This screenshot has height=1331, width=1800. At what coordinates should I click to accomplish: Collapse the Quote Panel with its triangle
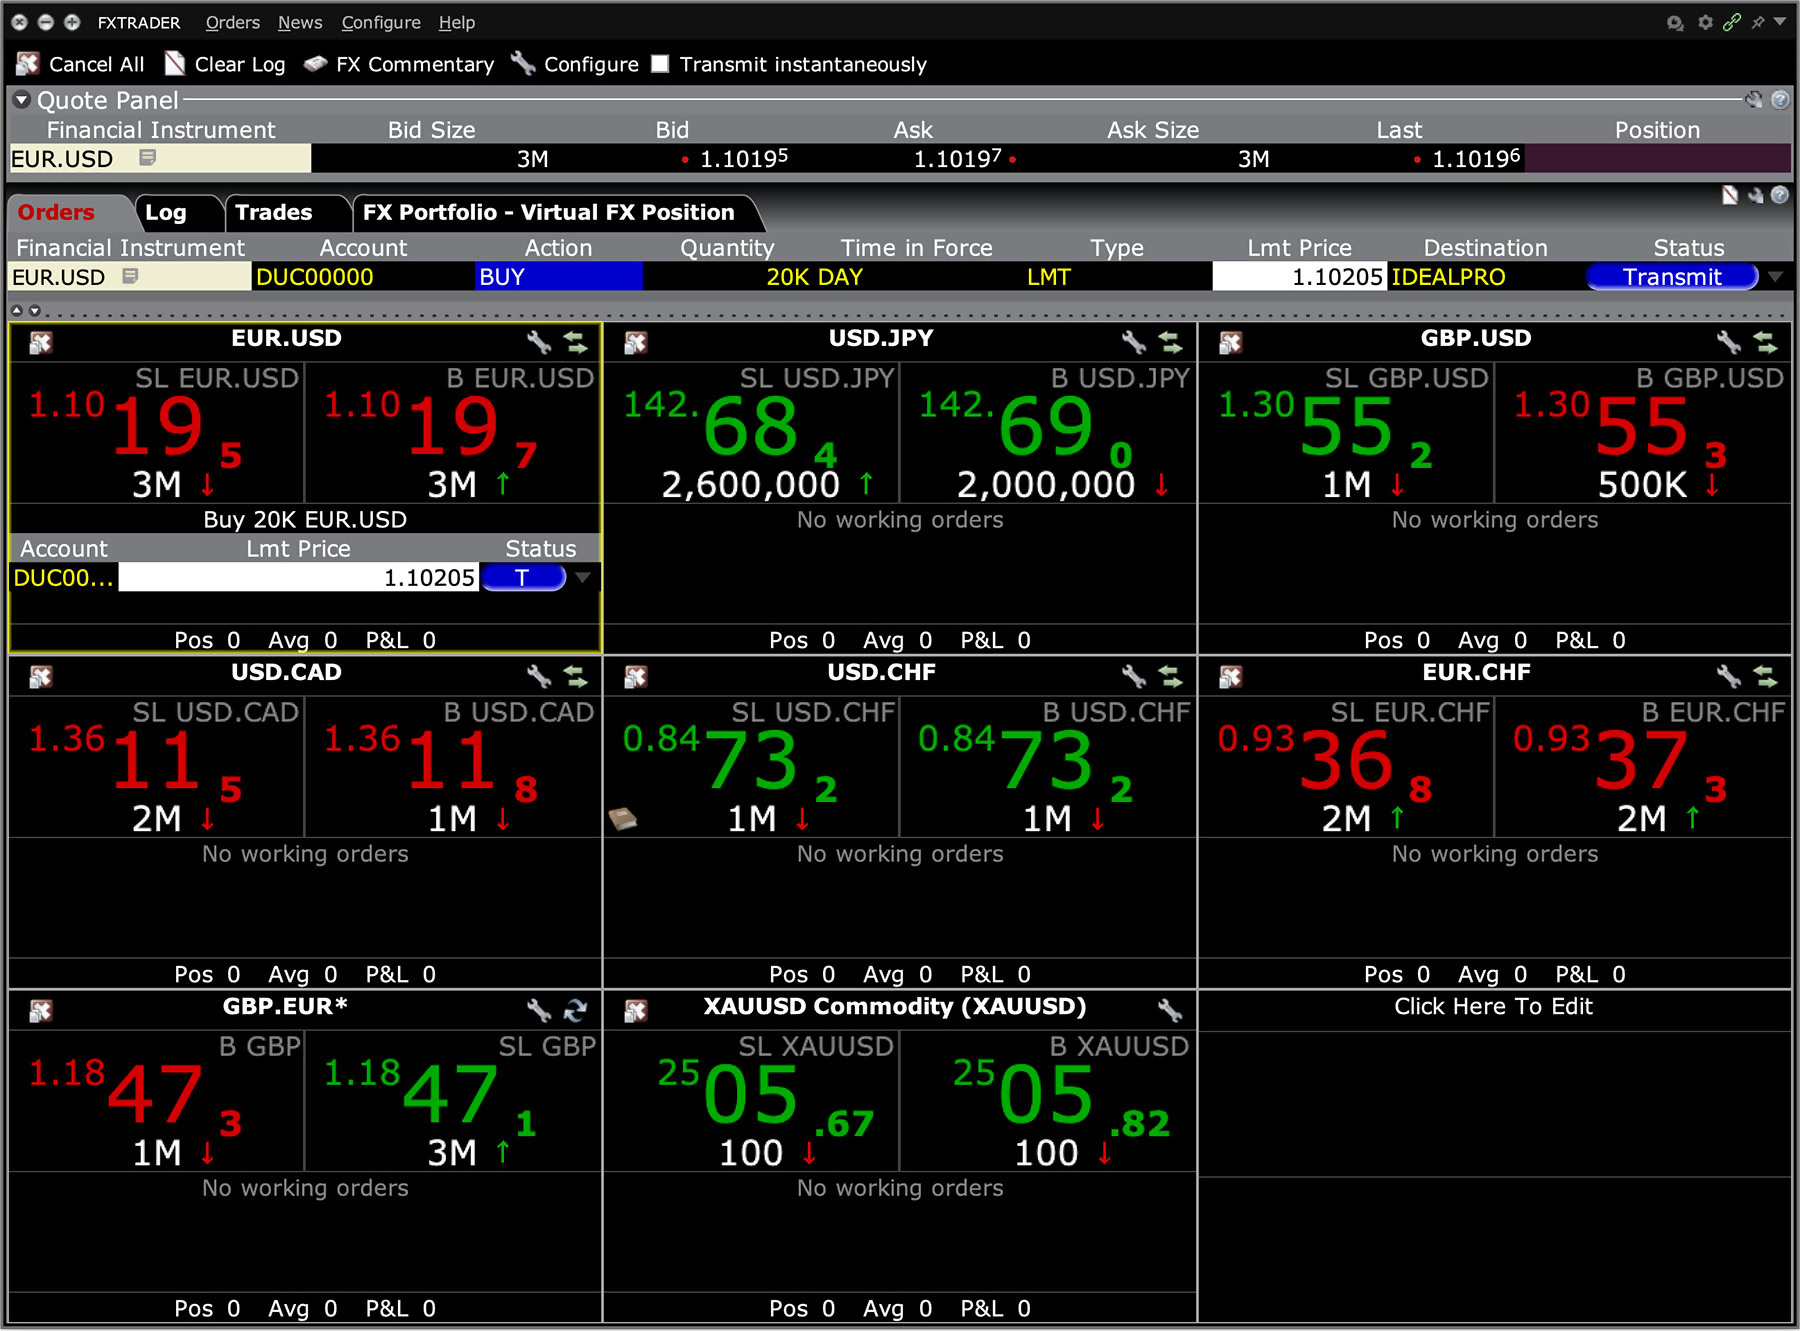(20, 100)
